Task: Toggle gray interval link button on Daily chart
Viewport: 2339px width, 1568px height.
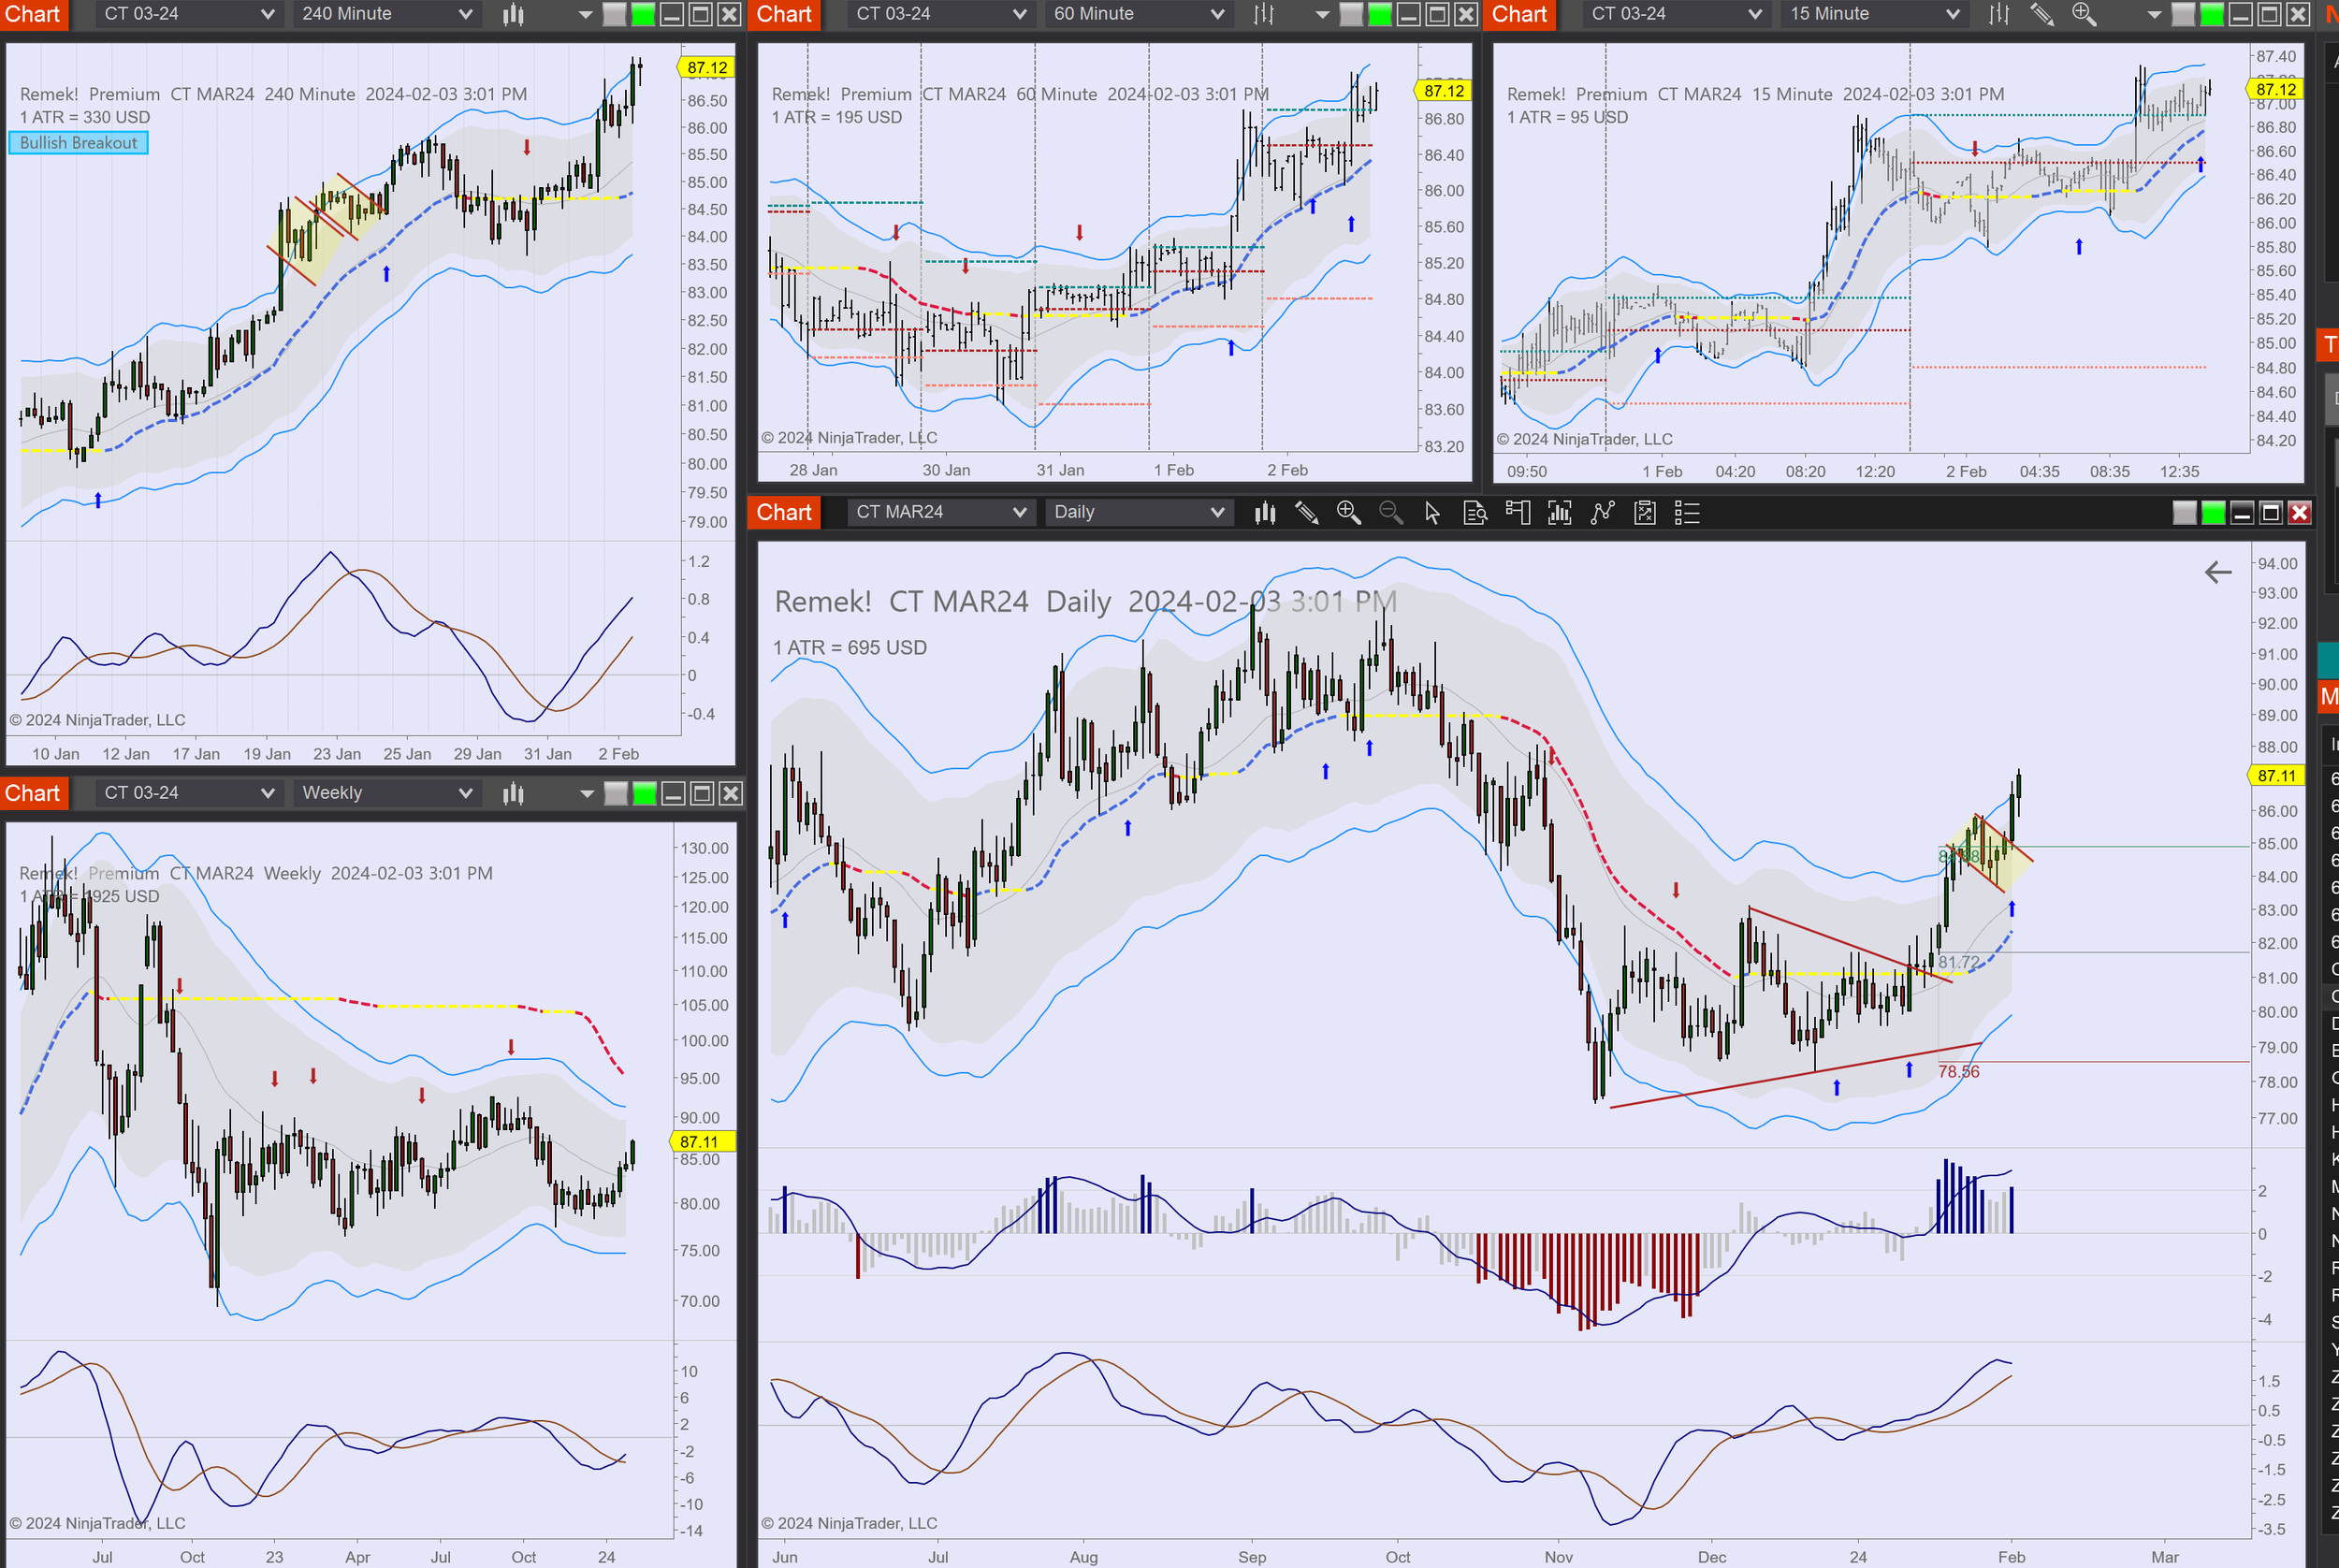Action: pos(2184,513)
